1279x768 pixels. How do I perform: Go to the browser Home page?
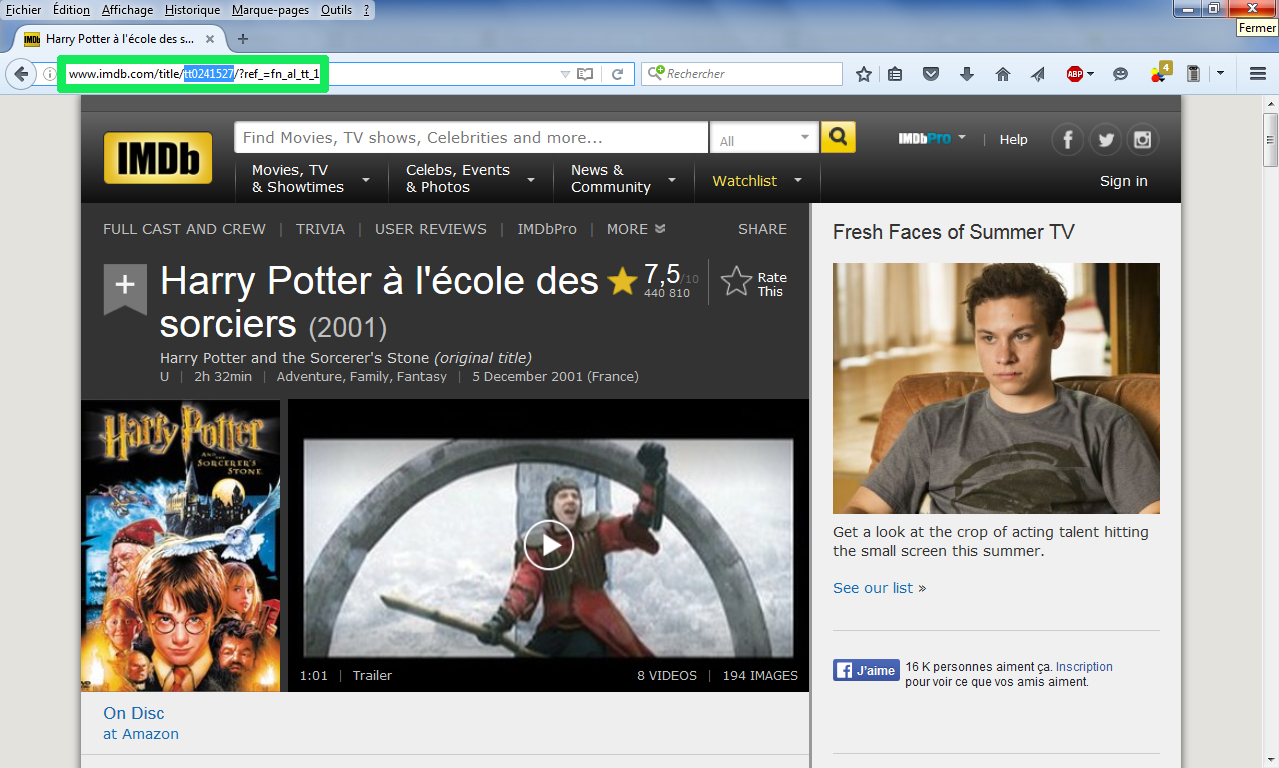[x=1003, y=74]
